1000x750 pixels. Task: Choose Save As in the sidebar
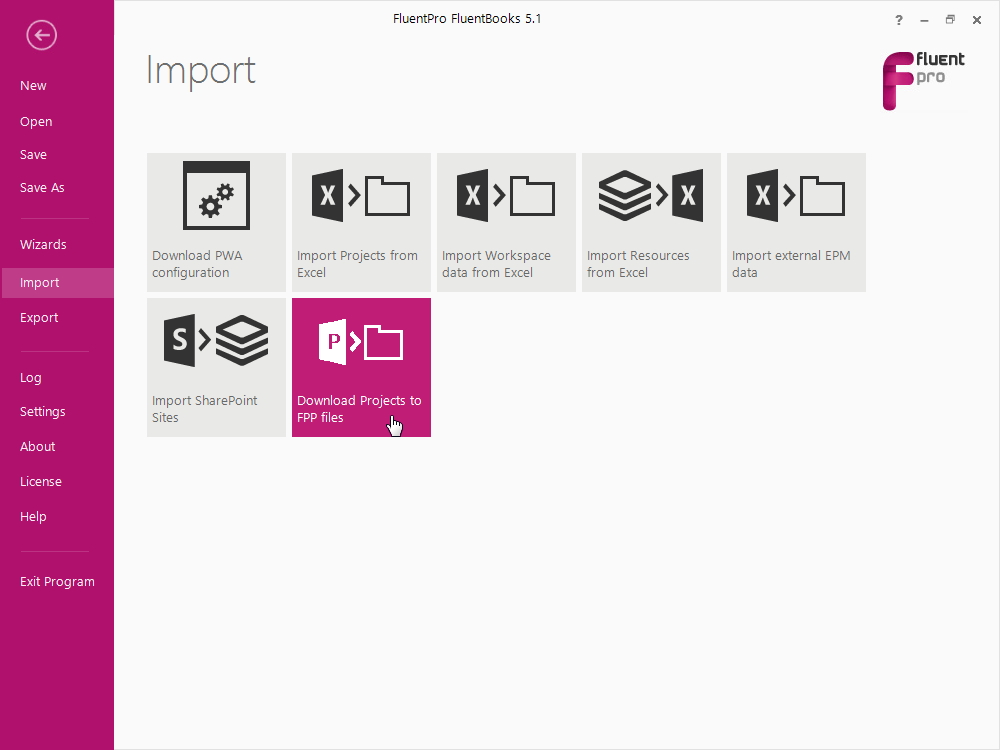click(x=42, y=188)
